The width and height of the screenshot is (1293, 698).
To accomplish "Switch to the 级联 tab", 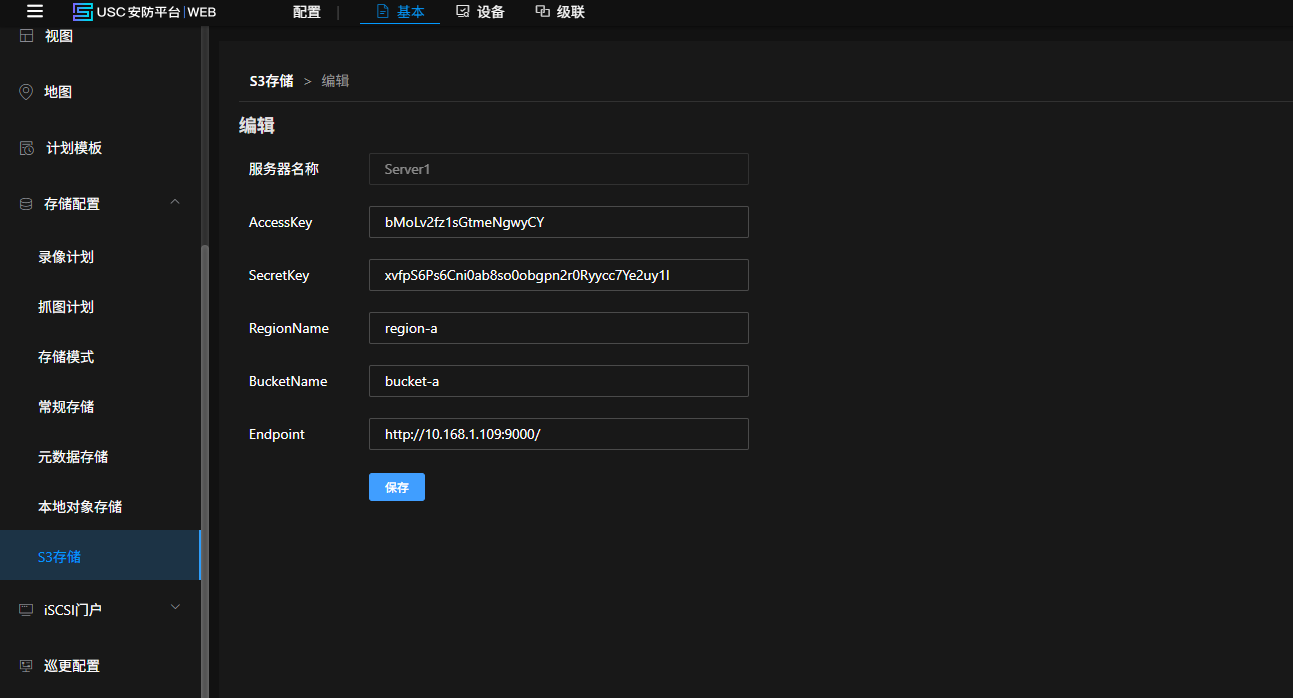I will (x=560, y=12).
